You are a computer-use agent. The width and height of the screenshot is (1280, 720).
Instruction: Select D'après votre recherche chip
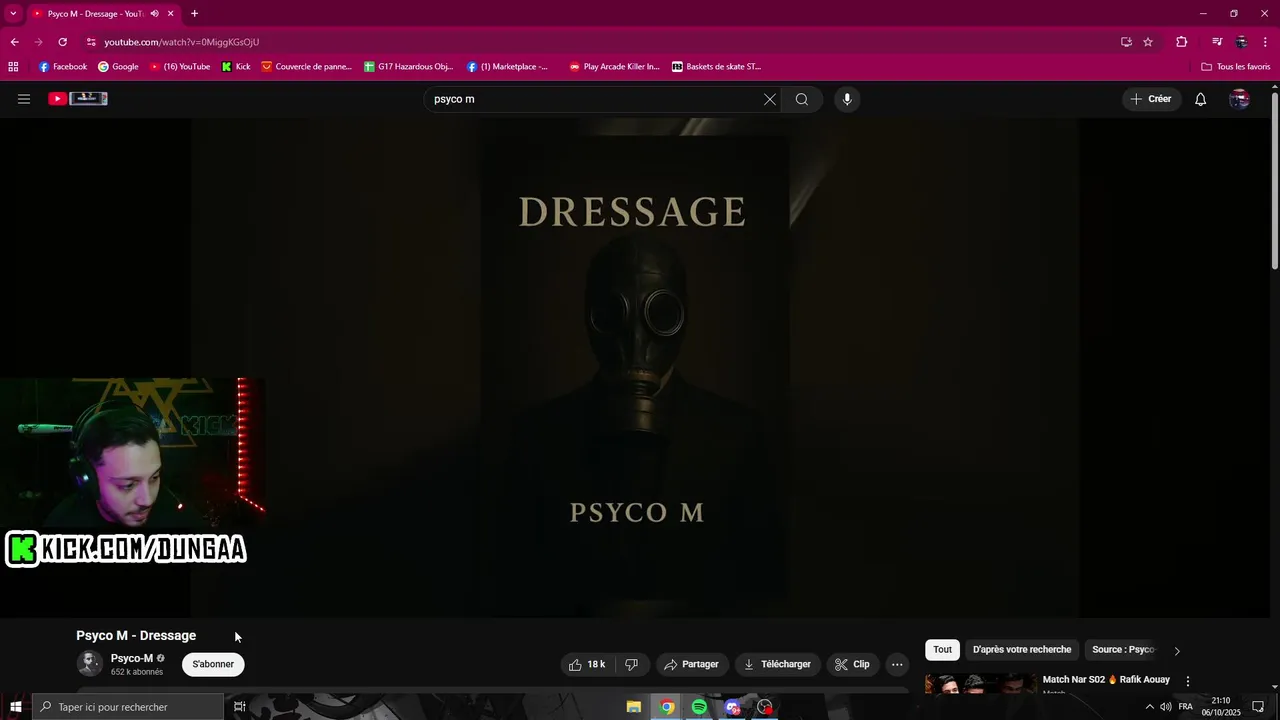point(1022,650)
